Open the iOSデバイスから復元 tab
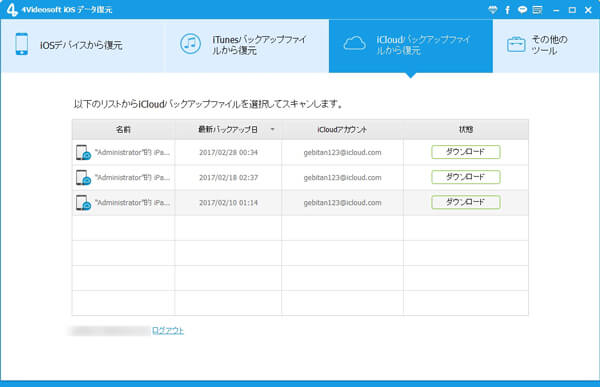Image resolution: width=600 pixels, height=387 pixels. click(83, 46)
